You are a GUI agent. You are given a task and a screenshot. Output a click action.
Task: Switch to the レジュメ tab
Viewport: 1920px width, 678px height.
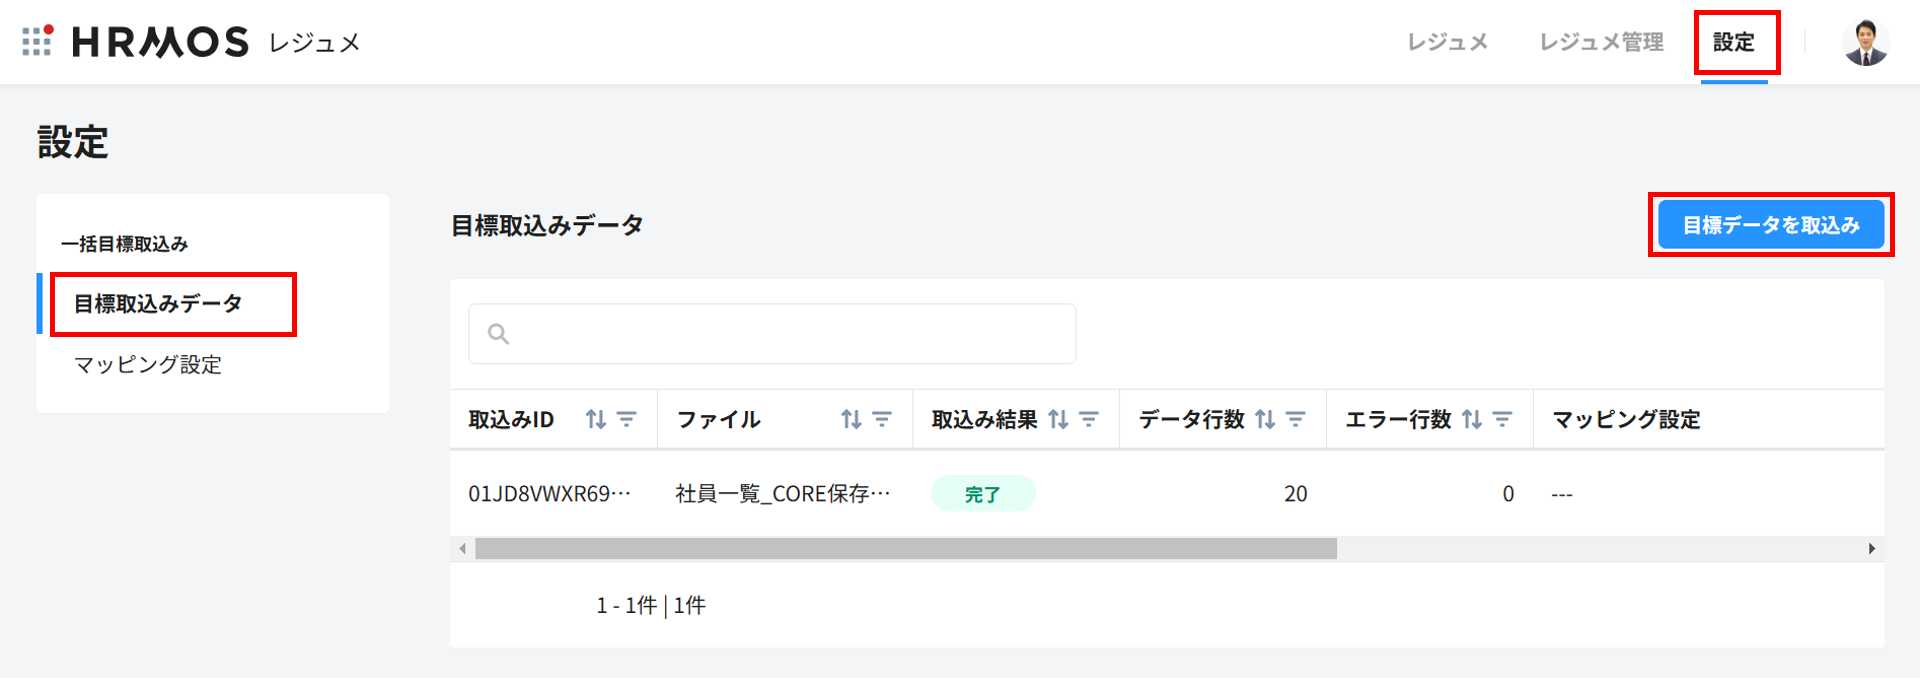click(x=1447, y=42)
